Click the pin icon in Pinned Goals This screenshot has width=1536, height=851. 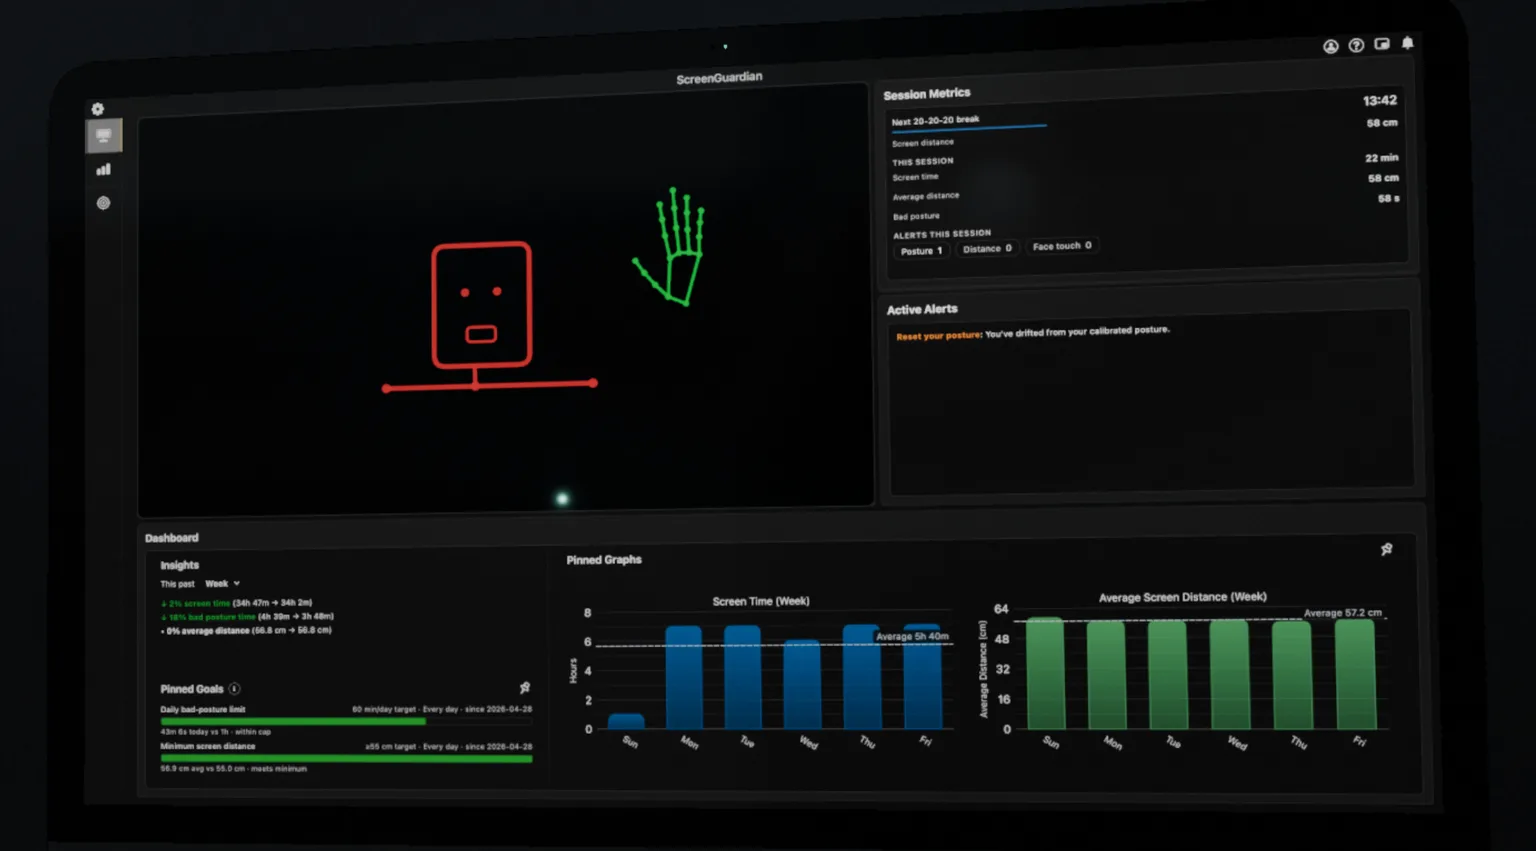[x=525, y=687]
